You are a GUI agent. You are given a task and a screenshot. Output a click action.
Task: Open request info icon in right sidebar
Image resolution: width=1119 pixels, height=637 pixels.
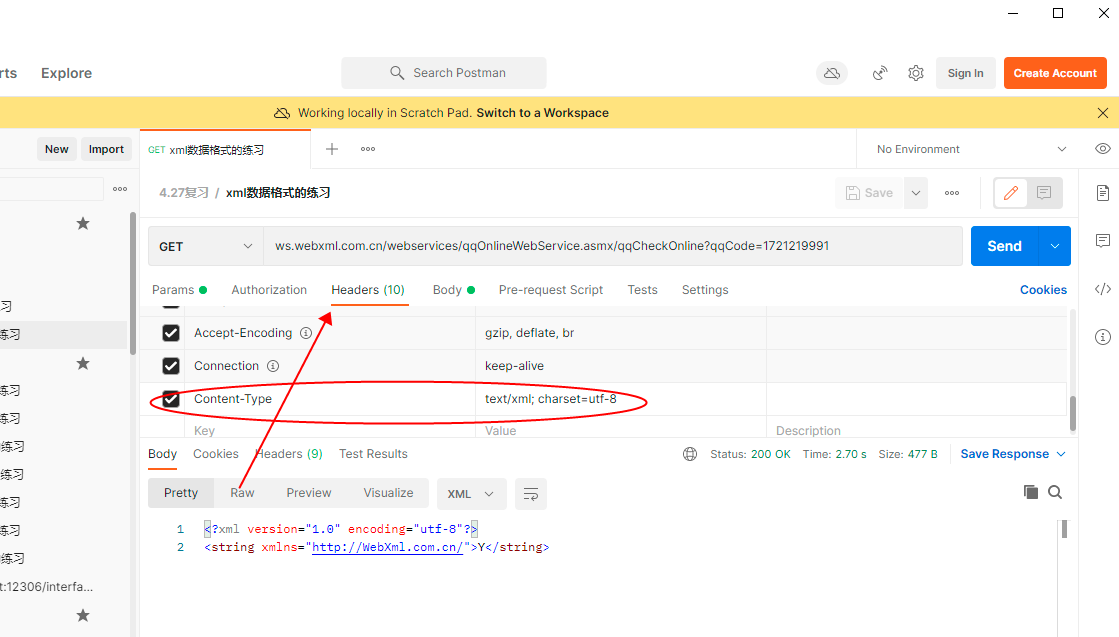[1103, 337]
